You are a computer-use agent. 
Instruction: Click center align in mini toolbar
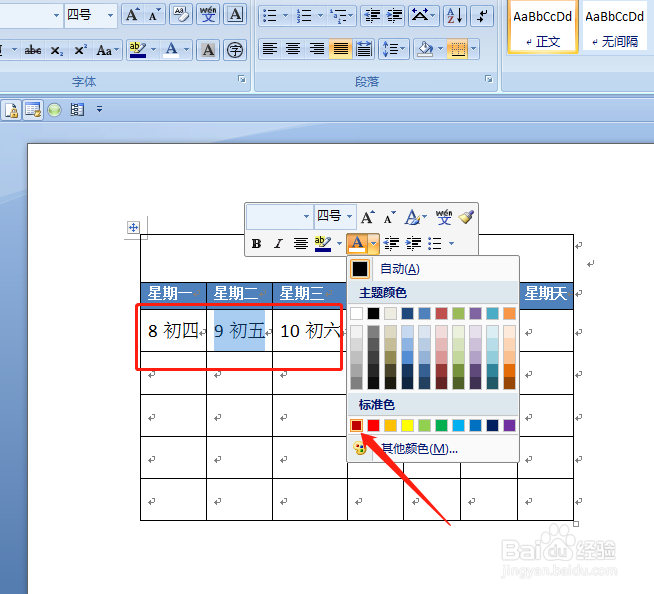pos(301,243)
